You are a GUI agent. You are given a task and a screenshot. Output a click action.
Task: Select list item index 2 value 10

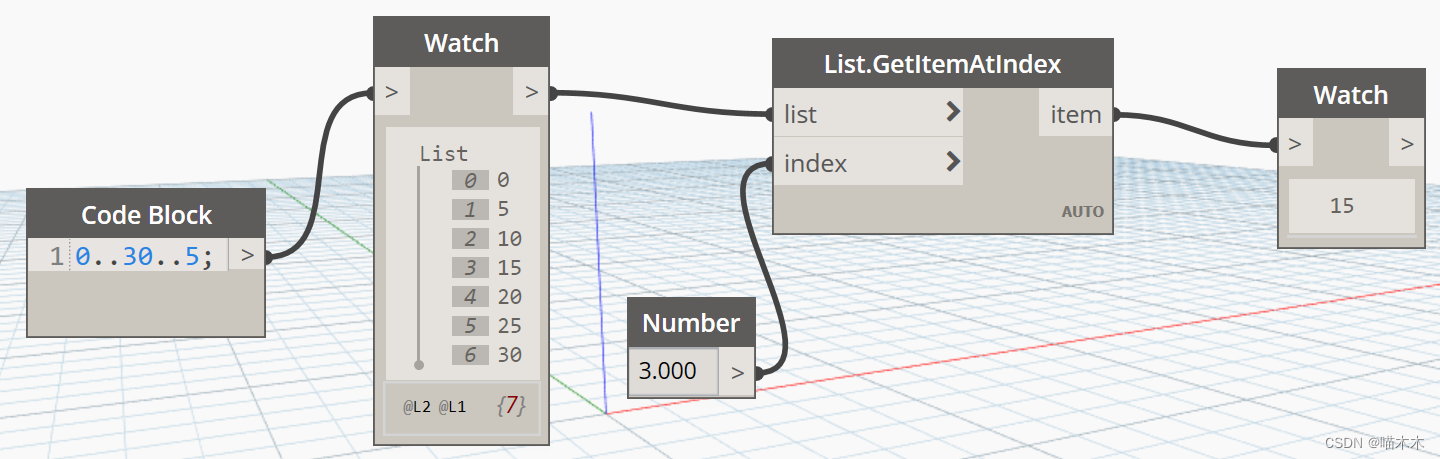[x=486, y=238]
